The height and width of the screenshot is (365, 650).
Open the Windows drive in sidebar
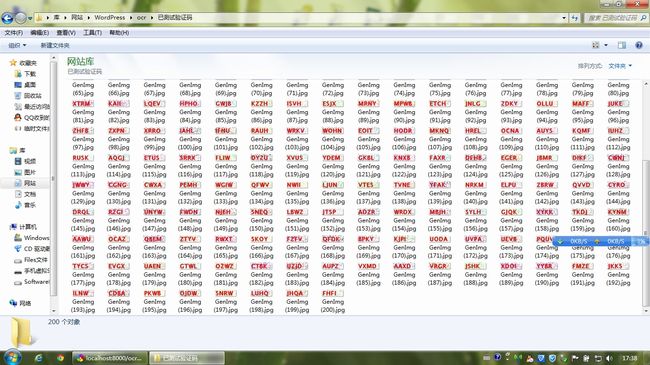pyautogui.click(x=32, y=238)
